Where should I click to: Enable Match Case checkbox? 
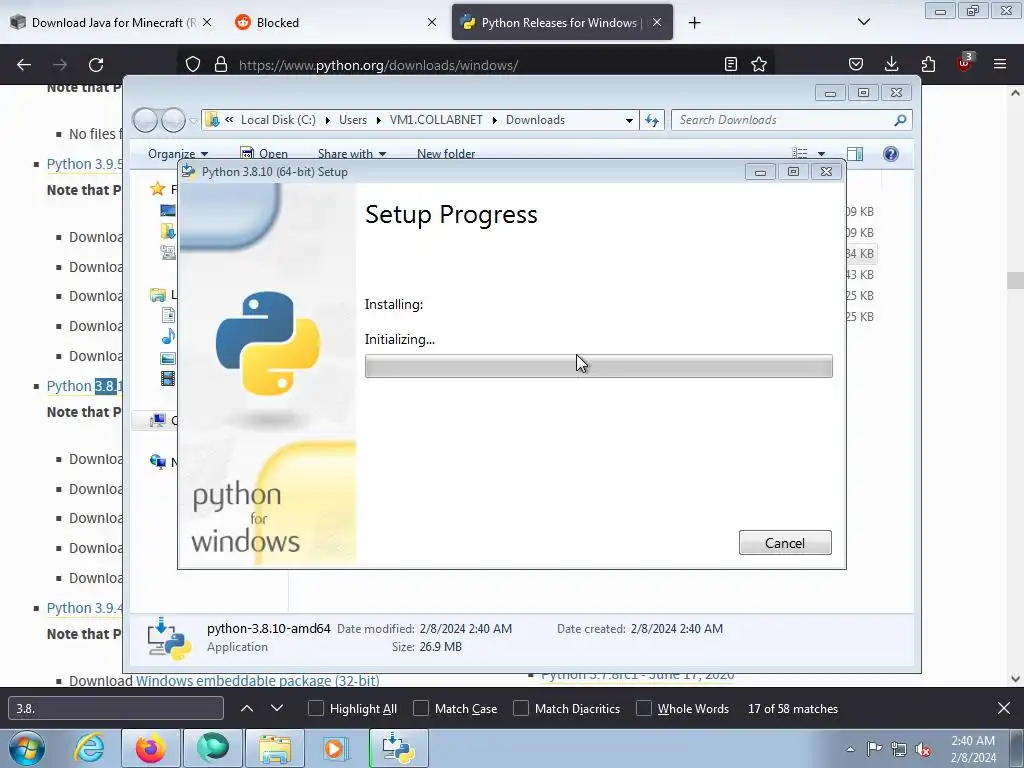(x=421, y=709)
